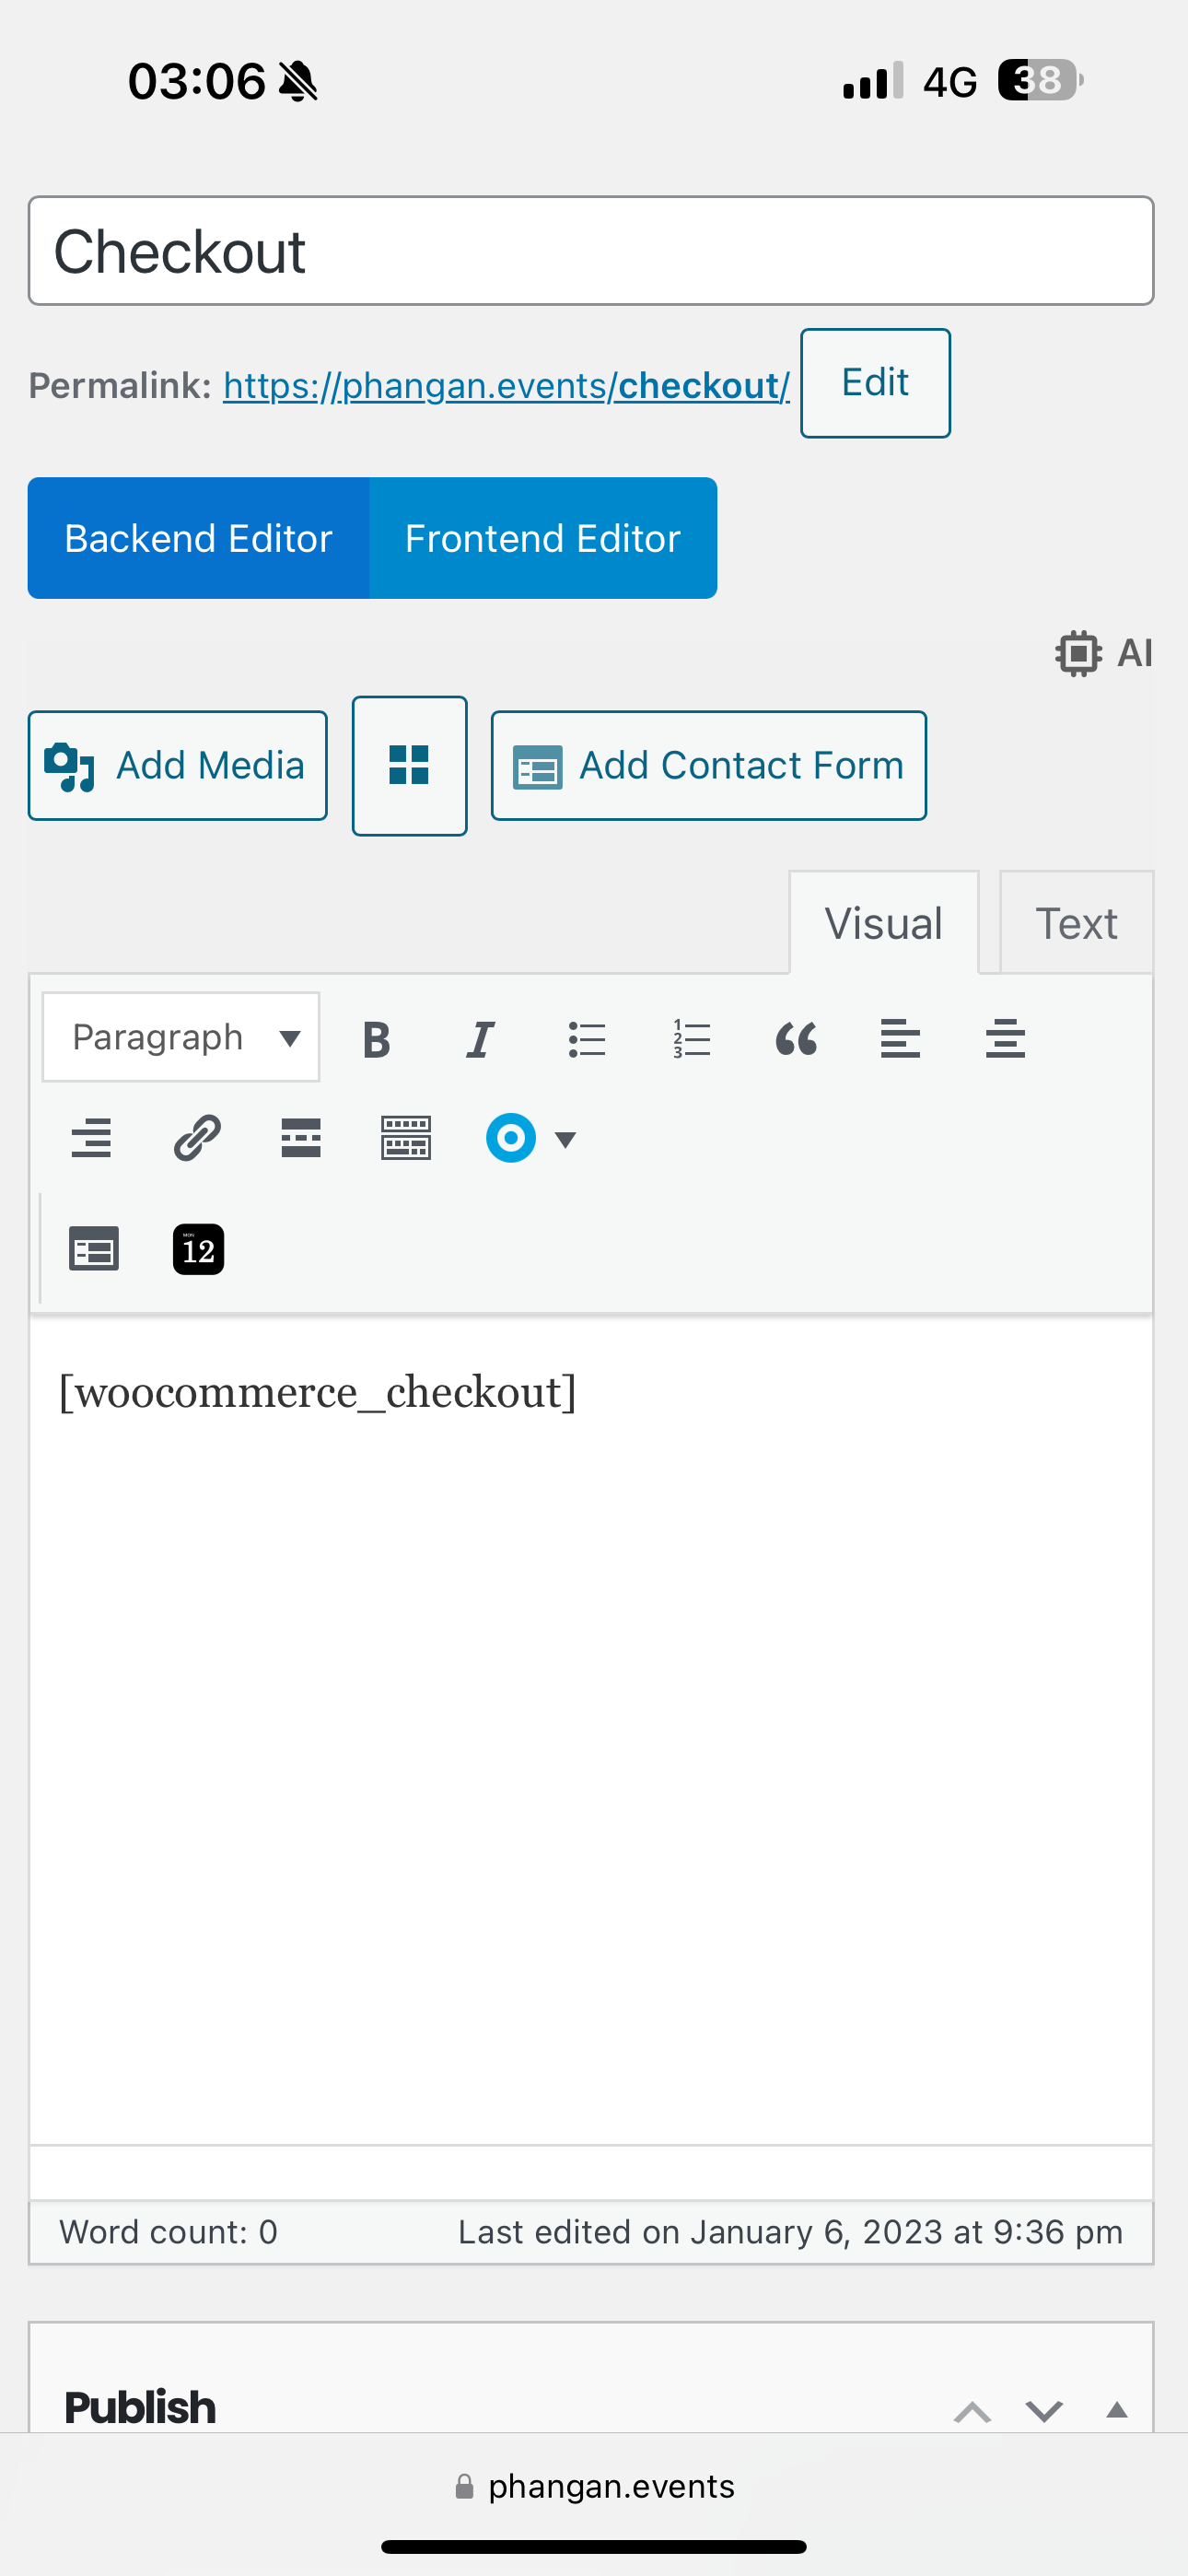Image resolution: width=1188 pixels, height=2576 pixels.
Task: Click the Checkout title input field
Action: pyautogui.click(x=591, y=251)
